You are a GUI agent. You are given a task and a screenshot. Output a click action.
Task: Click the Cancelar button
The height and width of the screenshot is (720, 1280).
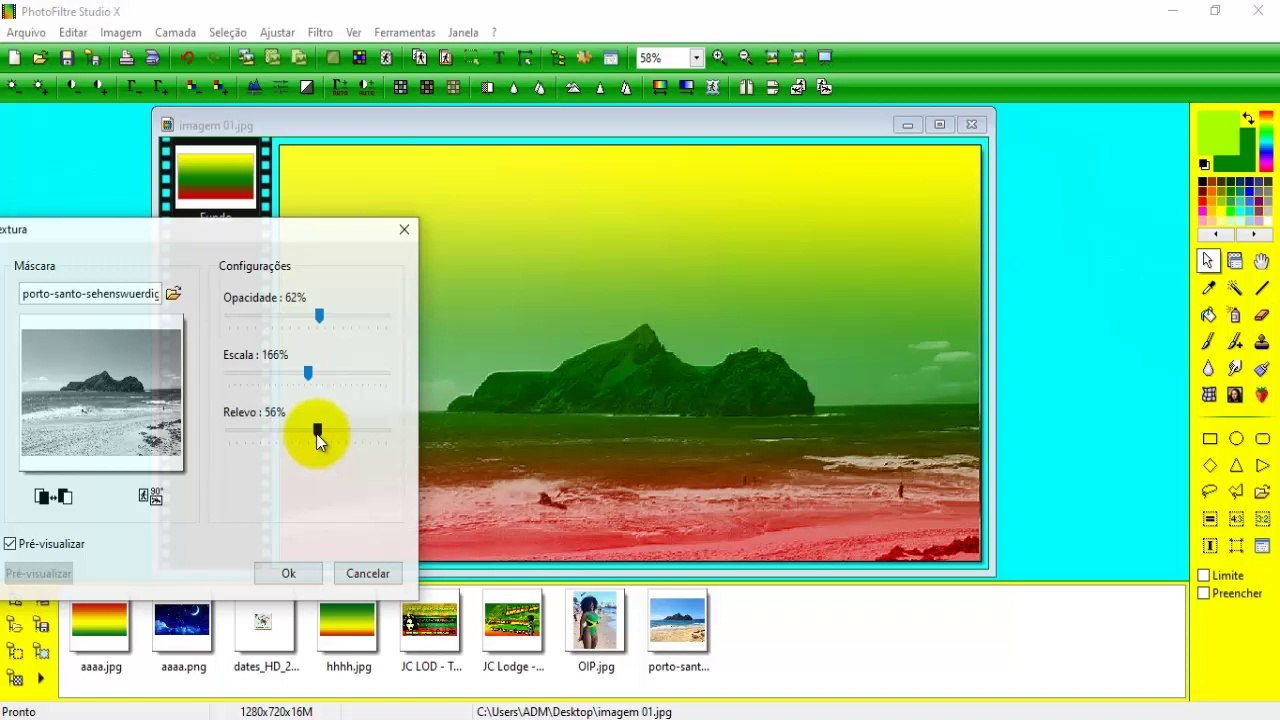coord(368,574)
